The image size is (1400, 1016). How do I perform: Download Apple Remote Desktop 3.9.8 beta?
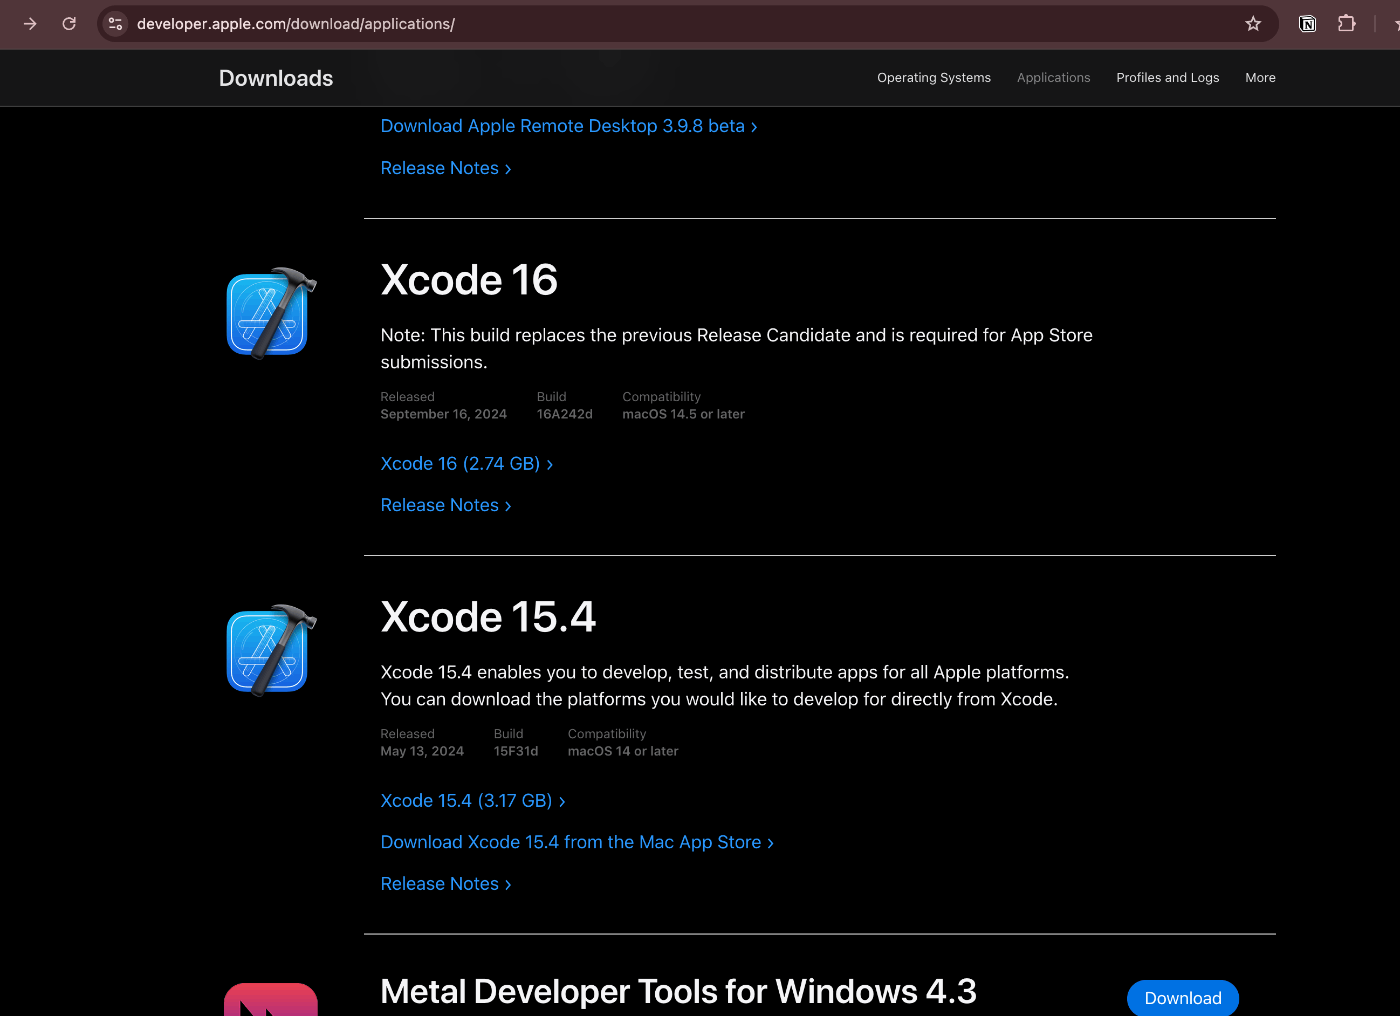[569, 126]
